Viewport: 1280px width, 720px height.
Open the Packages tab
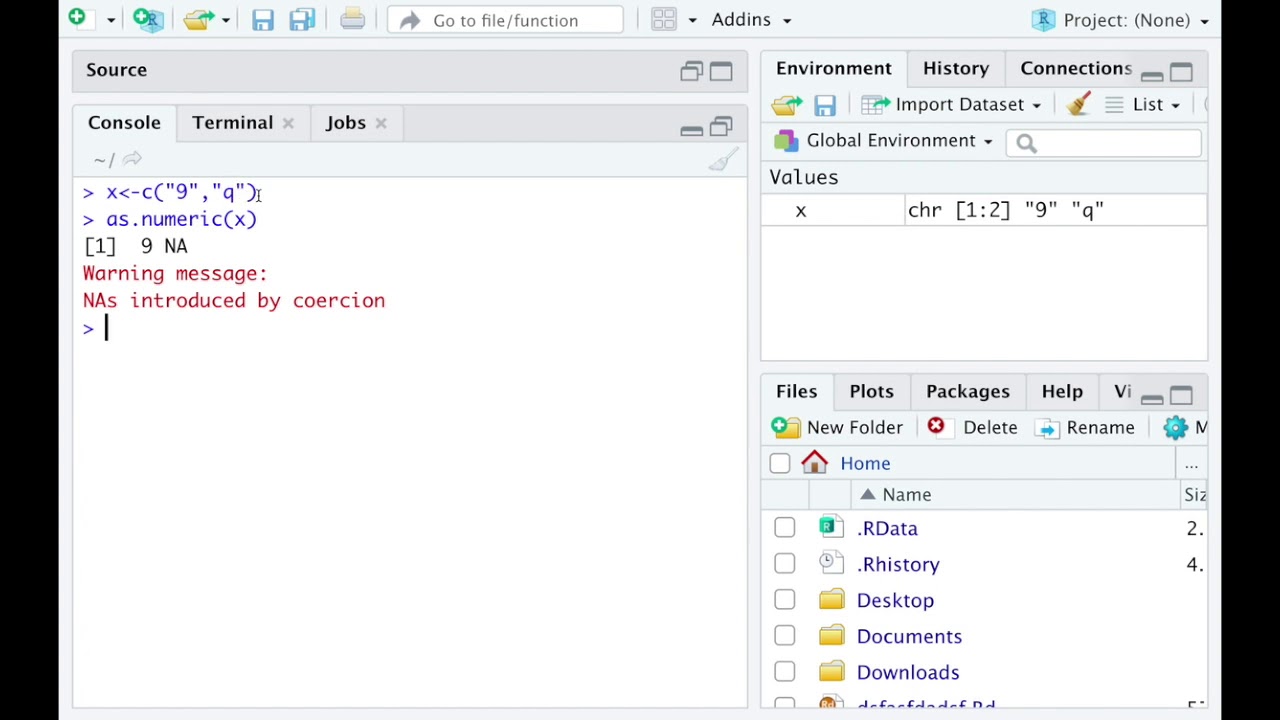coord(967,392)
